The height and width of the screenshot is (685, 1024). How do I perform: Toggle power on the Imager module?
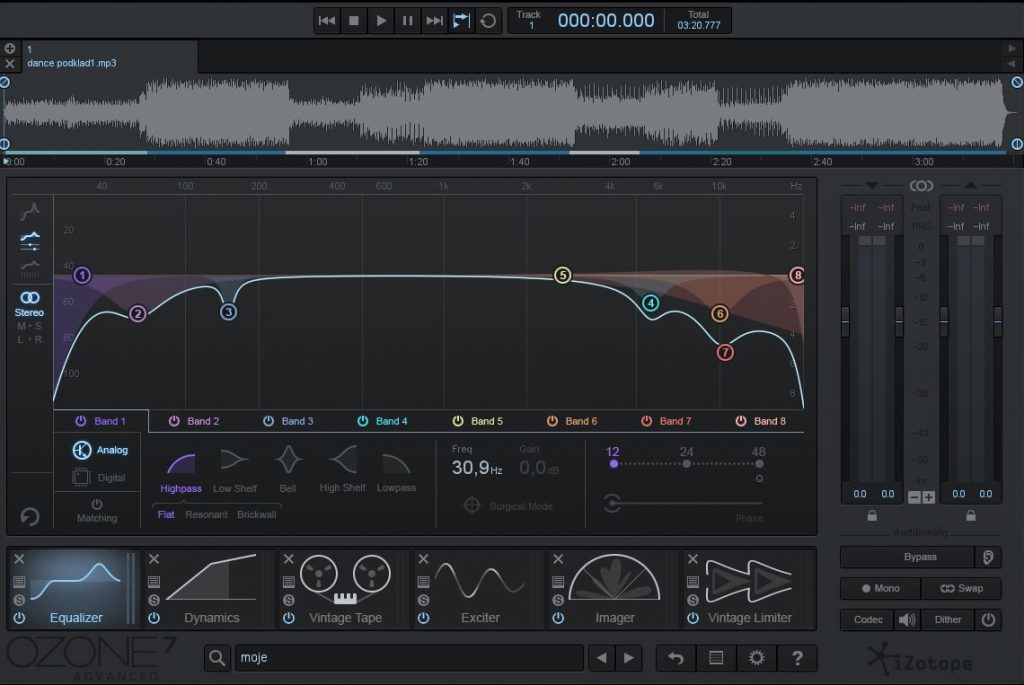pos(558,618)
